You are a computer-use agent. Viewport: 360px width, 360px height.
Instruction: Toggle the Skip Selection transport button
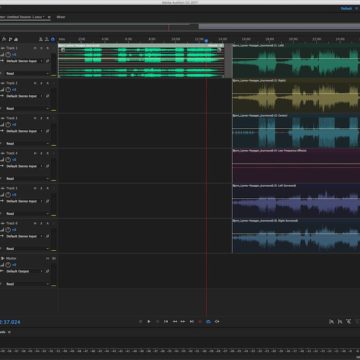(x=217, y=322)
